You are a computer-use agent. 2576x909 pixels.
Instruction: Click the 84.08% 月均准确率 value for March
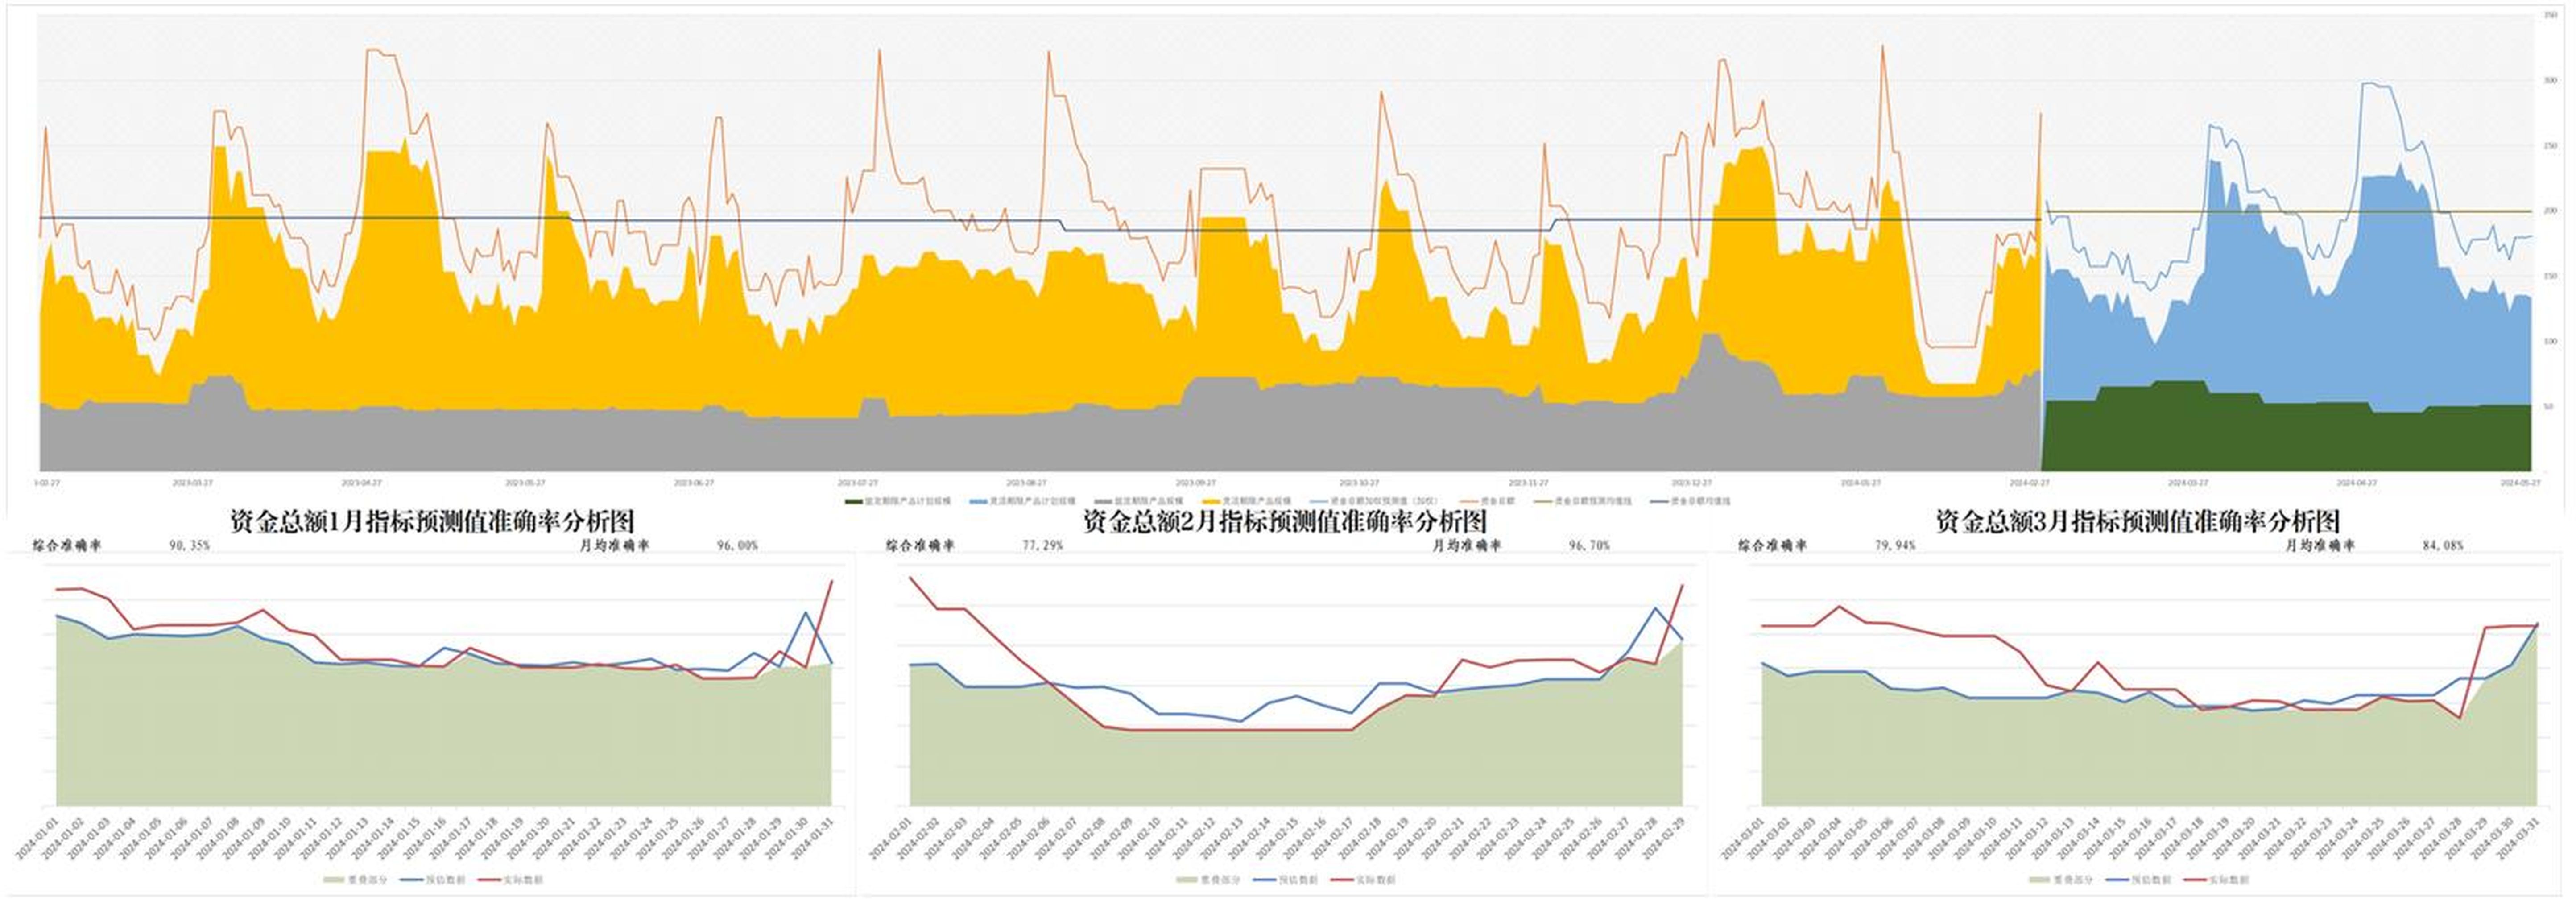tap(2442, 546)
